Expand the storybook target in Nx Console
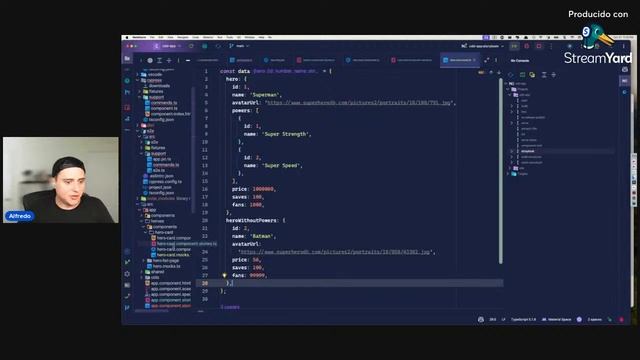The width and height of the screenshot is (640, 360). [x=512, y=151]
